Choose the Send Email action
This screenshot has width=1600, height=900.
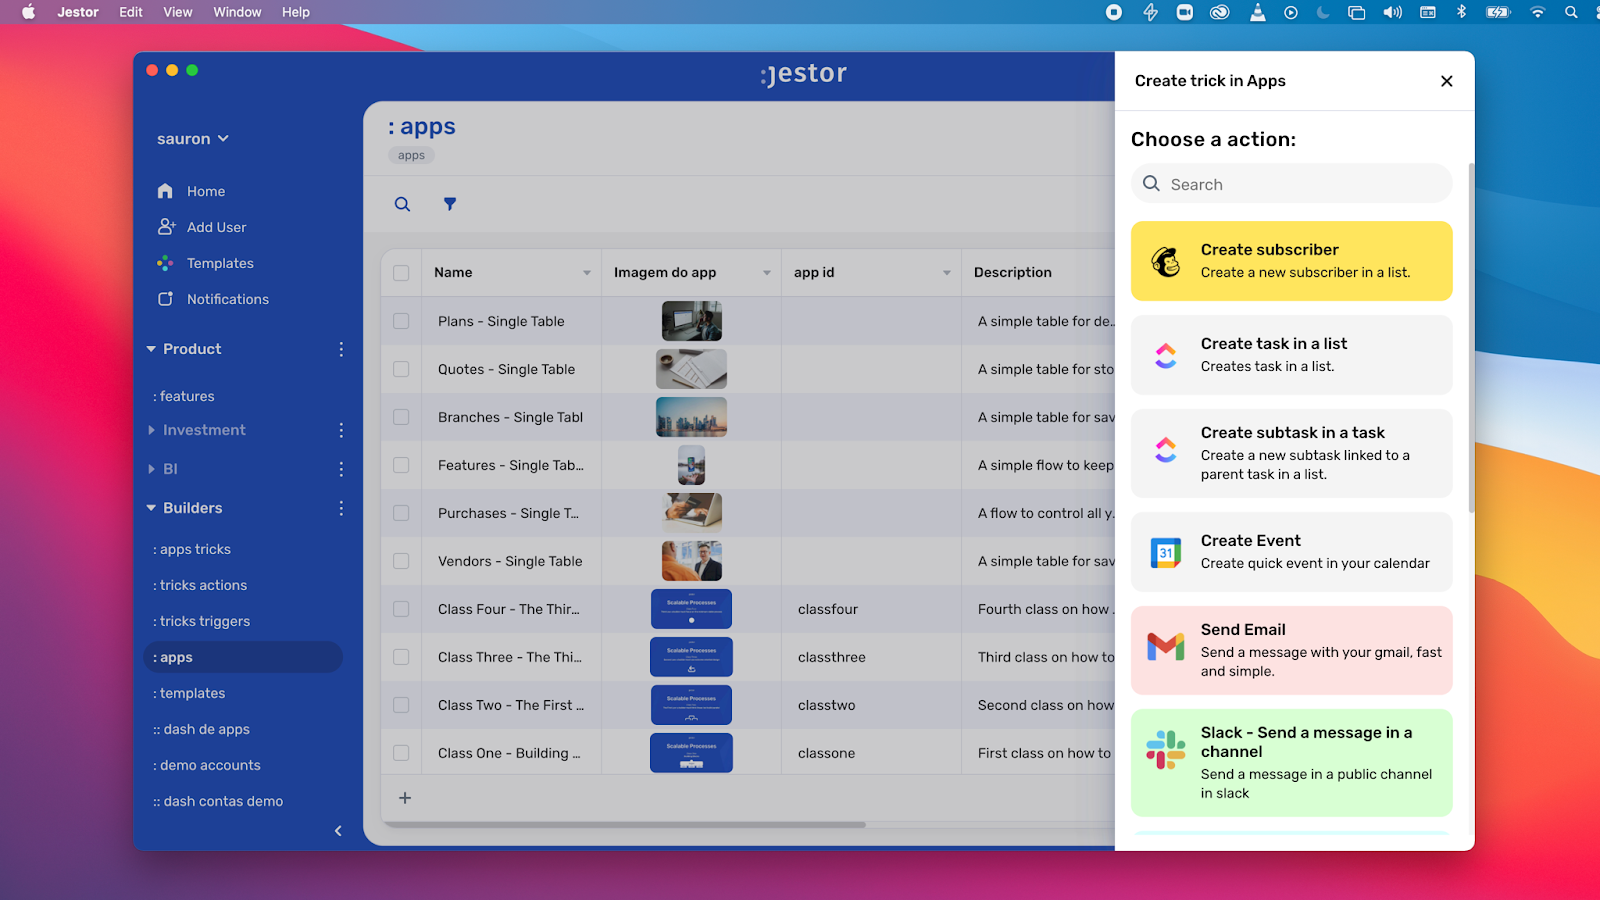pyautogui.click(x=1292, y=650)
